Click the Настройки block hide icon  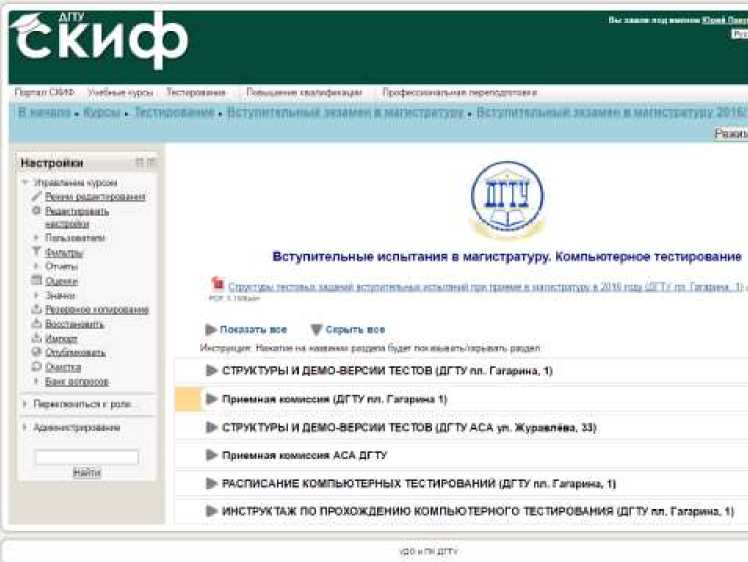151,162
